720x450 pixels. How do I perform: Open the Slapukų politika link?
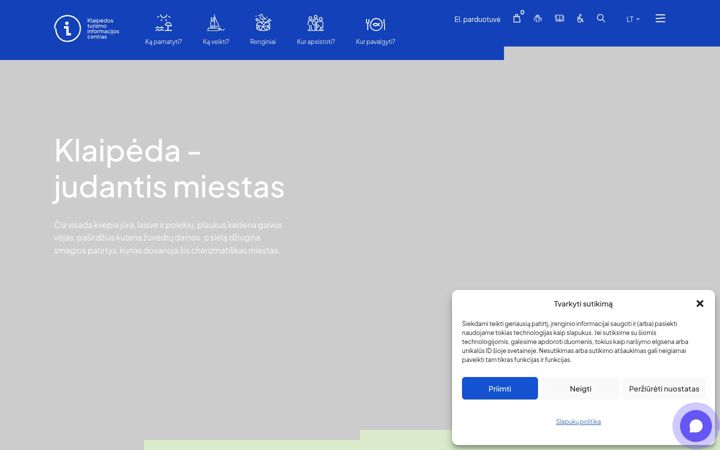tap(578, 422)
